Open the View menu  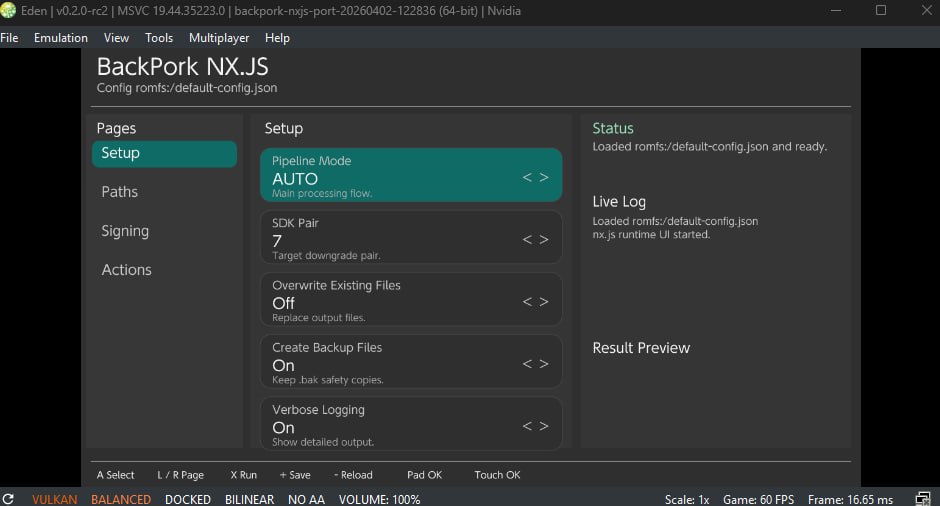(x=116, y=38)
